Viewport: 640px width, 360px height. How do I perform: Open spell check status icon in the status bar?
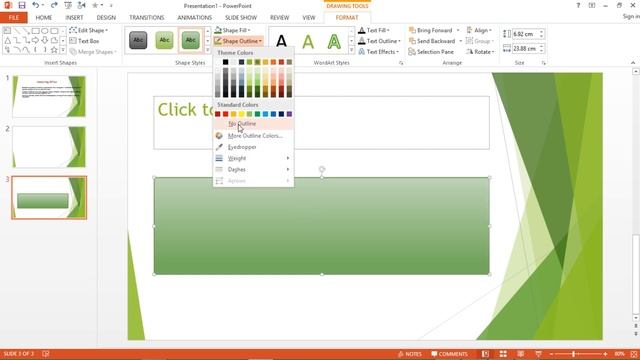pos(46,354)
